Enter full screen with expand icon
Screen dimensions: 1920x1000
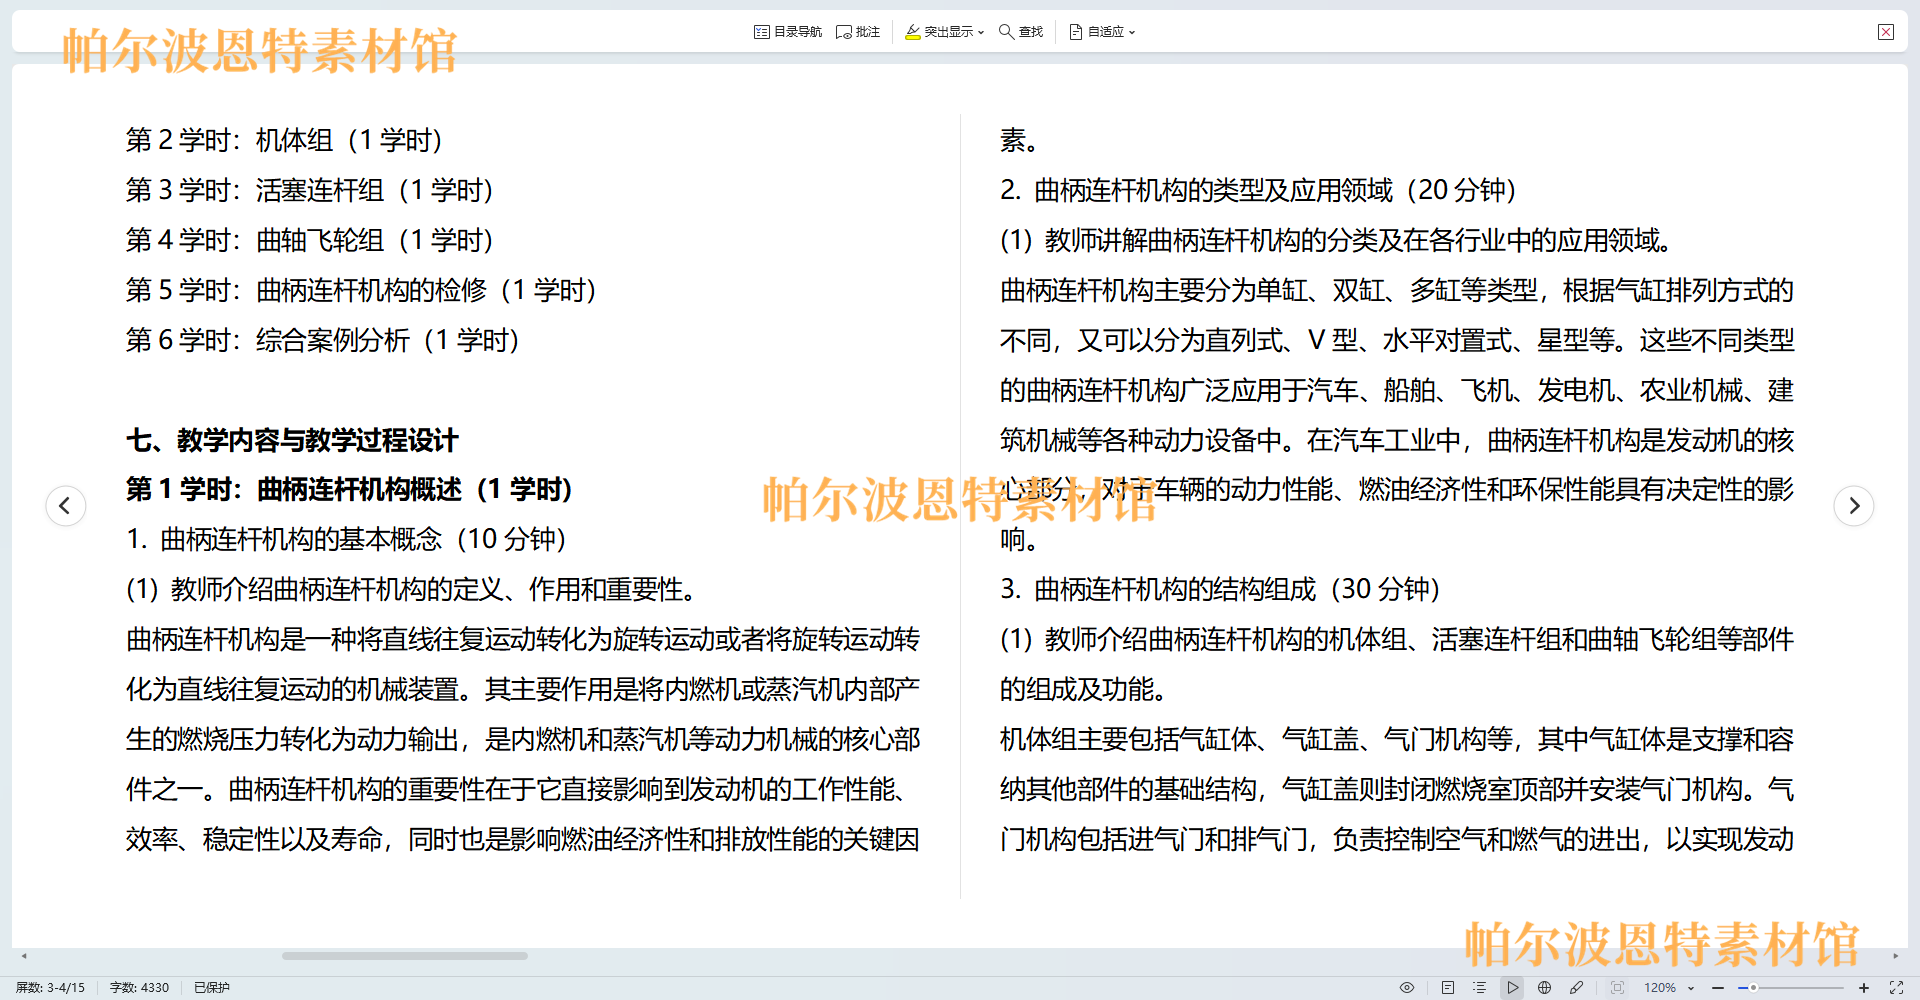[x=1896, y=987]
